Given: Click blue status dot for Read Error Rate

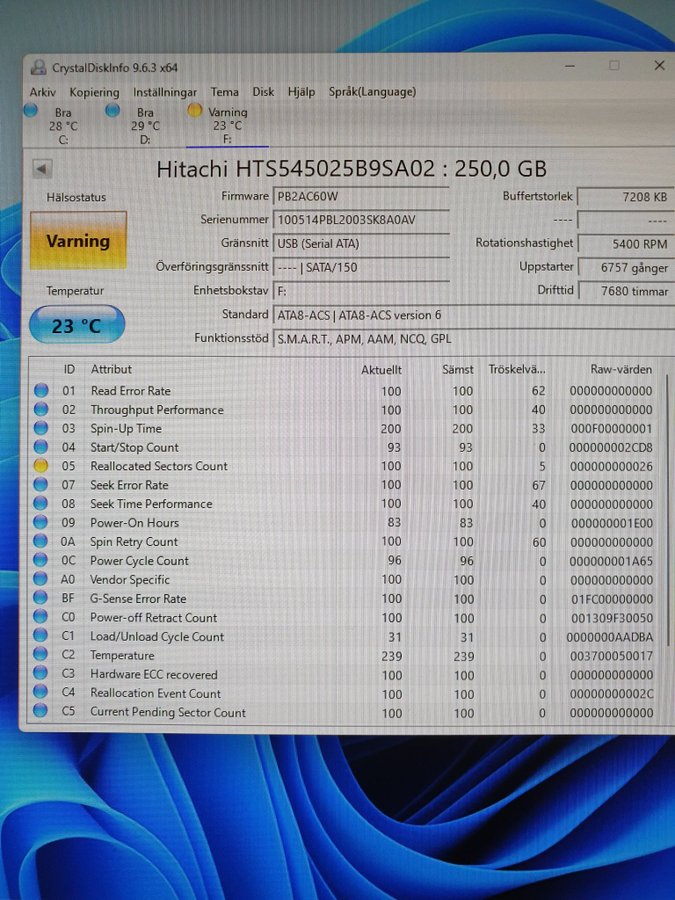Looking at the screenshot, I should [41, 391].
